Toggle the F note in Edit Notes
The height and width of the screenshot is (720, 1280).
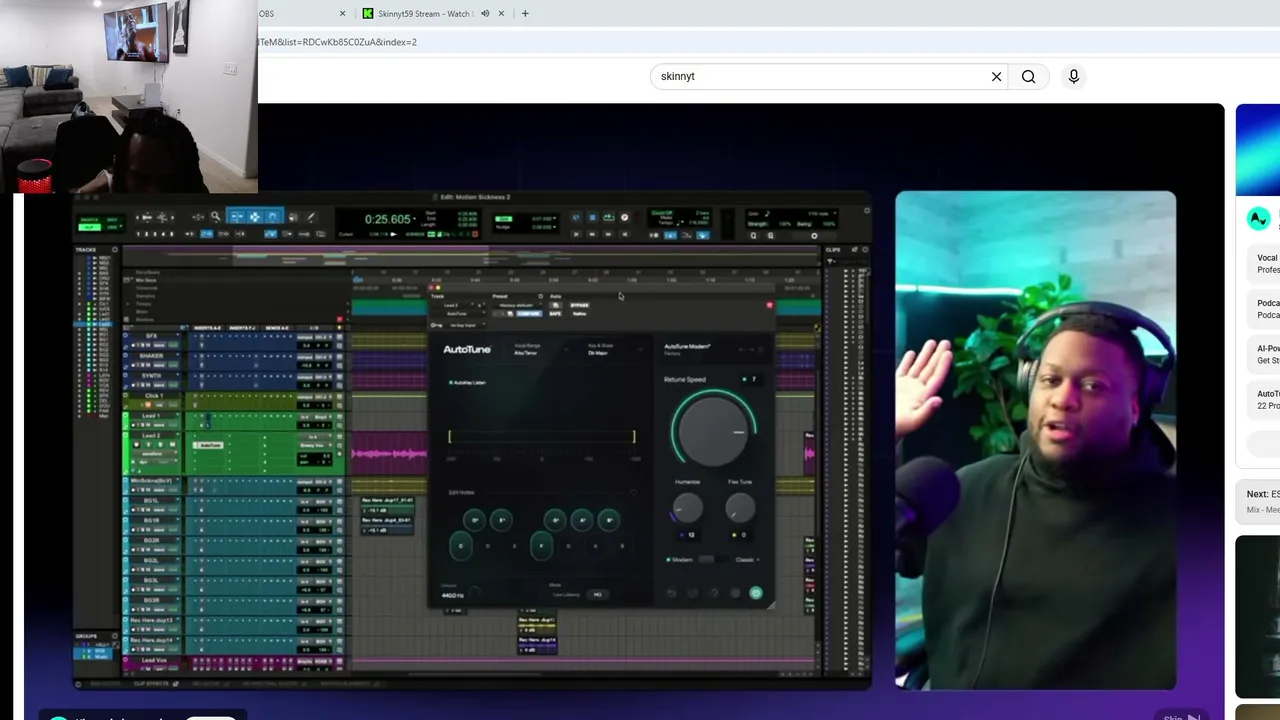[x=541, y=546]
